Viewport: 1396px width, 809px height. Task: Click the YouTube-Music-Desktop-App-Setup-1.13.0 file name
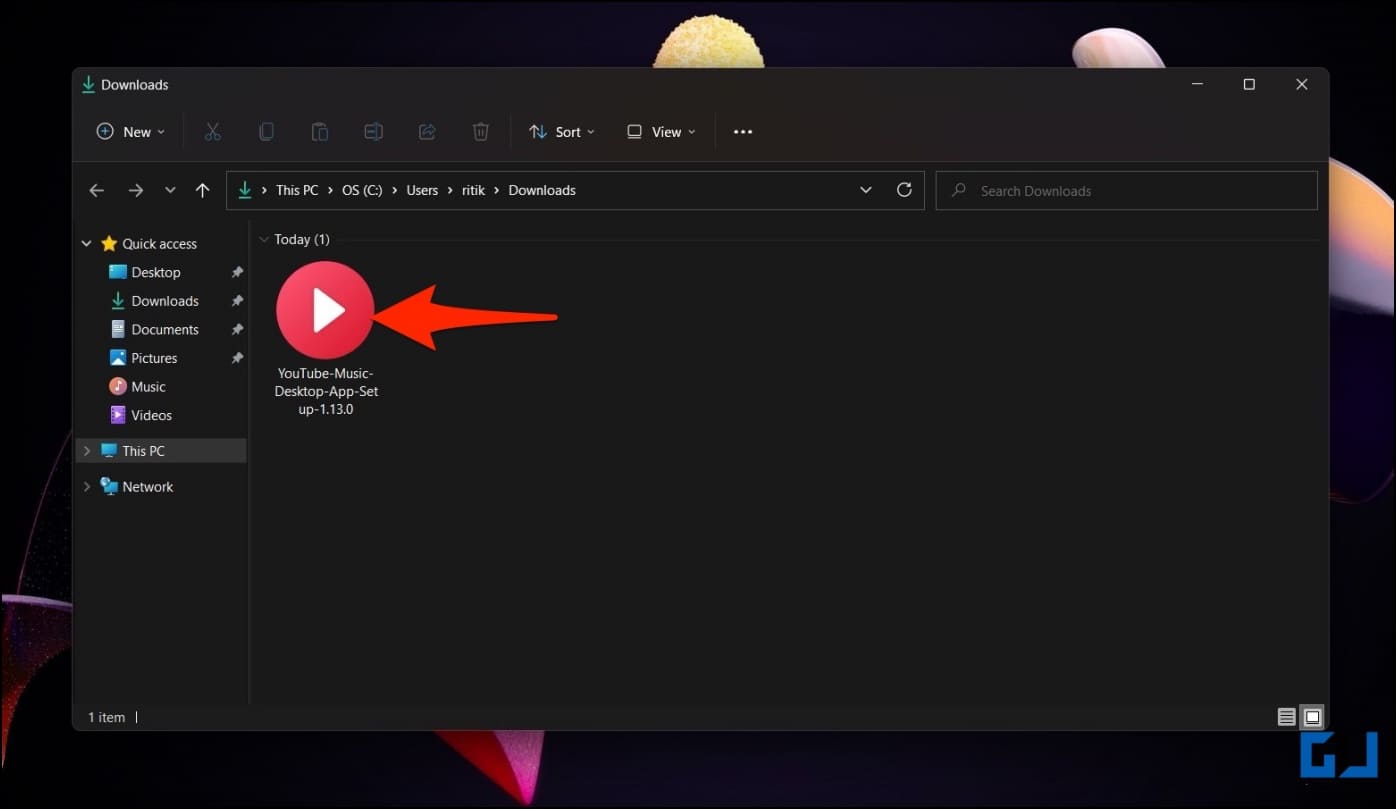[327, 391]
